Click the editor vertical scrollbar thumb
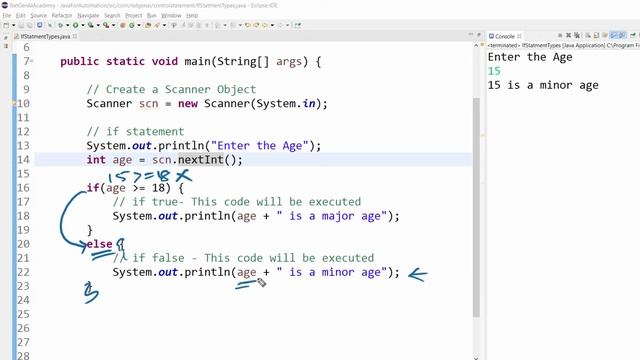The width and height of the screenshot is (640, 360). 476,207
